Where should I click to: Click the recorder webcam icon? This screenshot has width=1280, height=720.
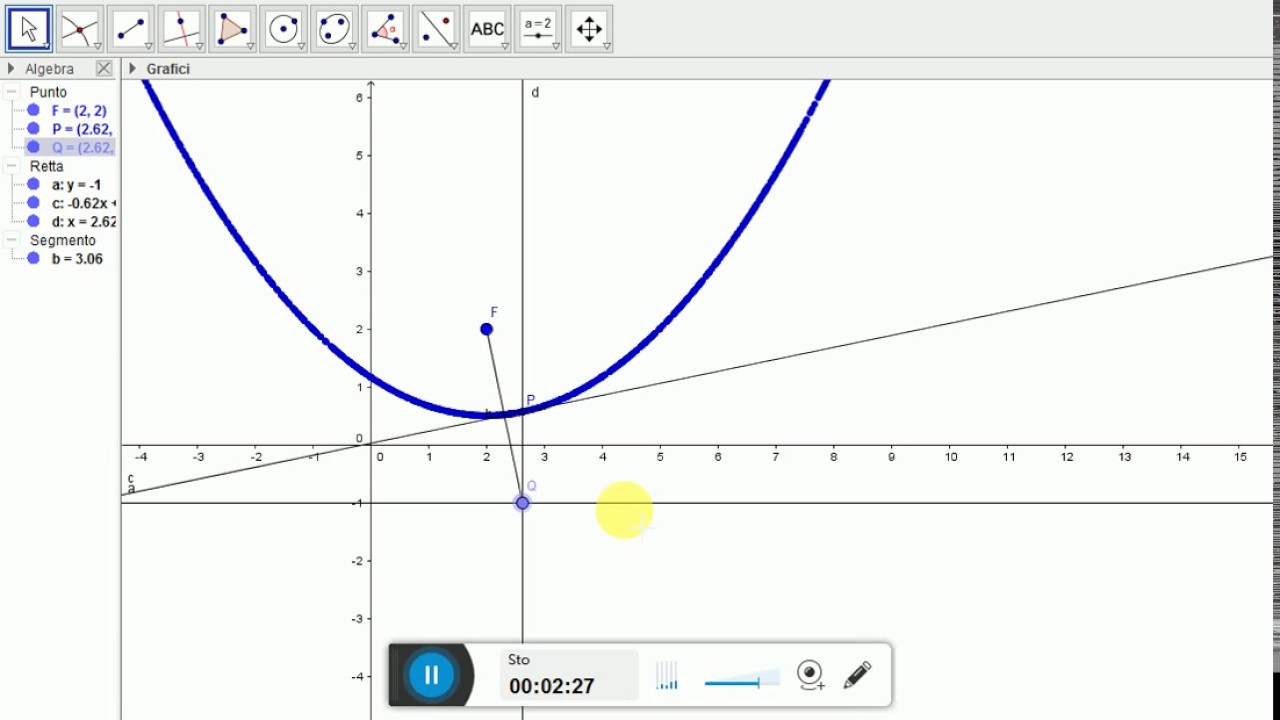click(x=810, y=675)
